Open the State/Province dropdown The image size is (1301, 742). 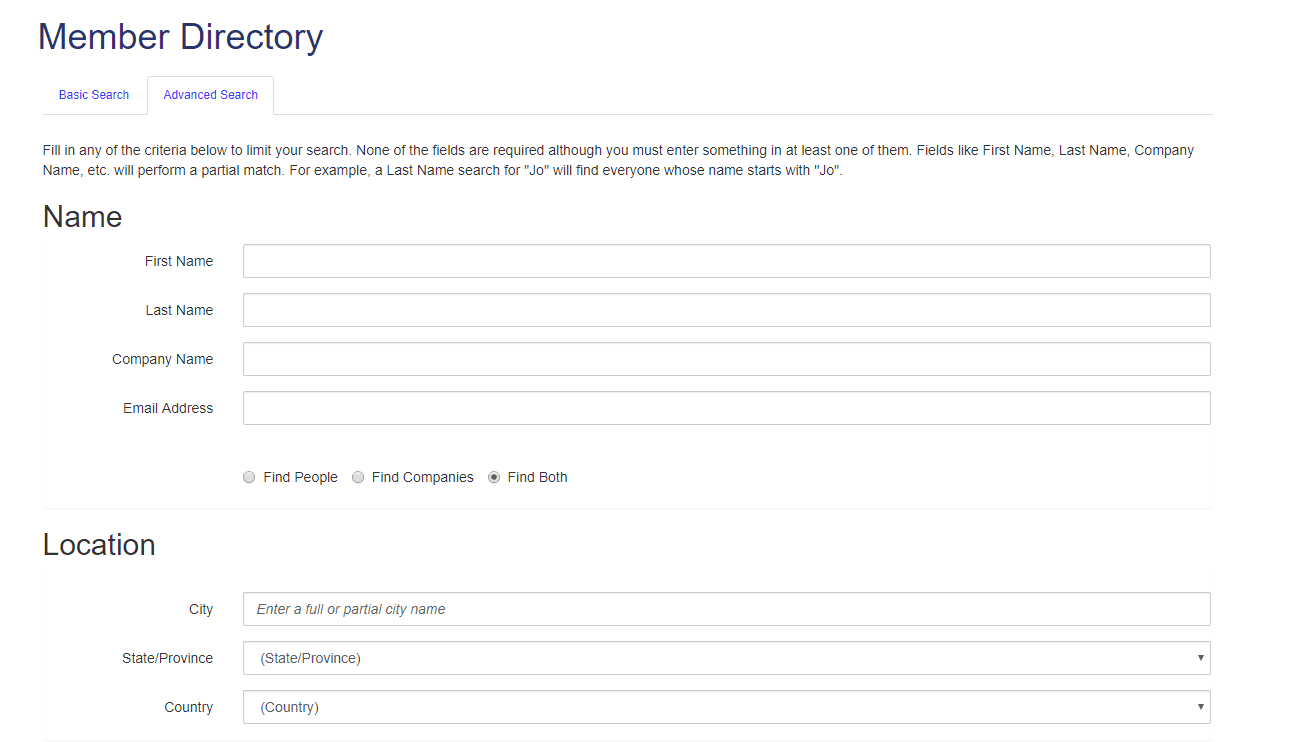coord(726,658)
